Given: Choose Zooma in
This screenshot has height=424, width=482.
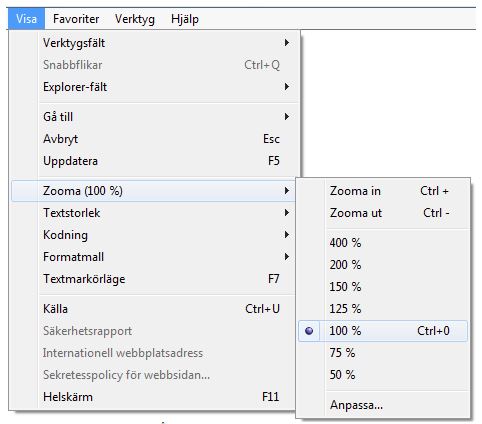Looking at the screenshot, I should (x=383, y=191).
